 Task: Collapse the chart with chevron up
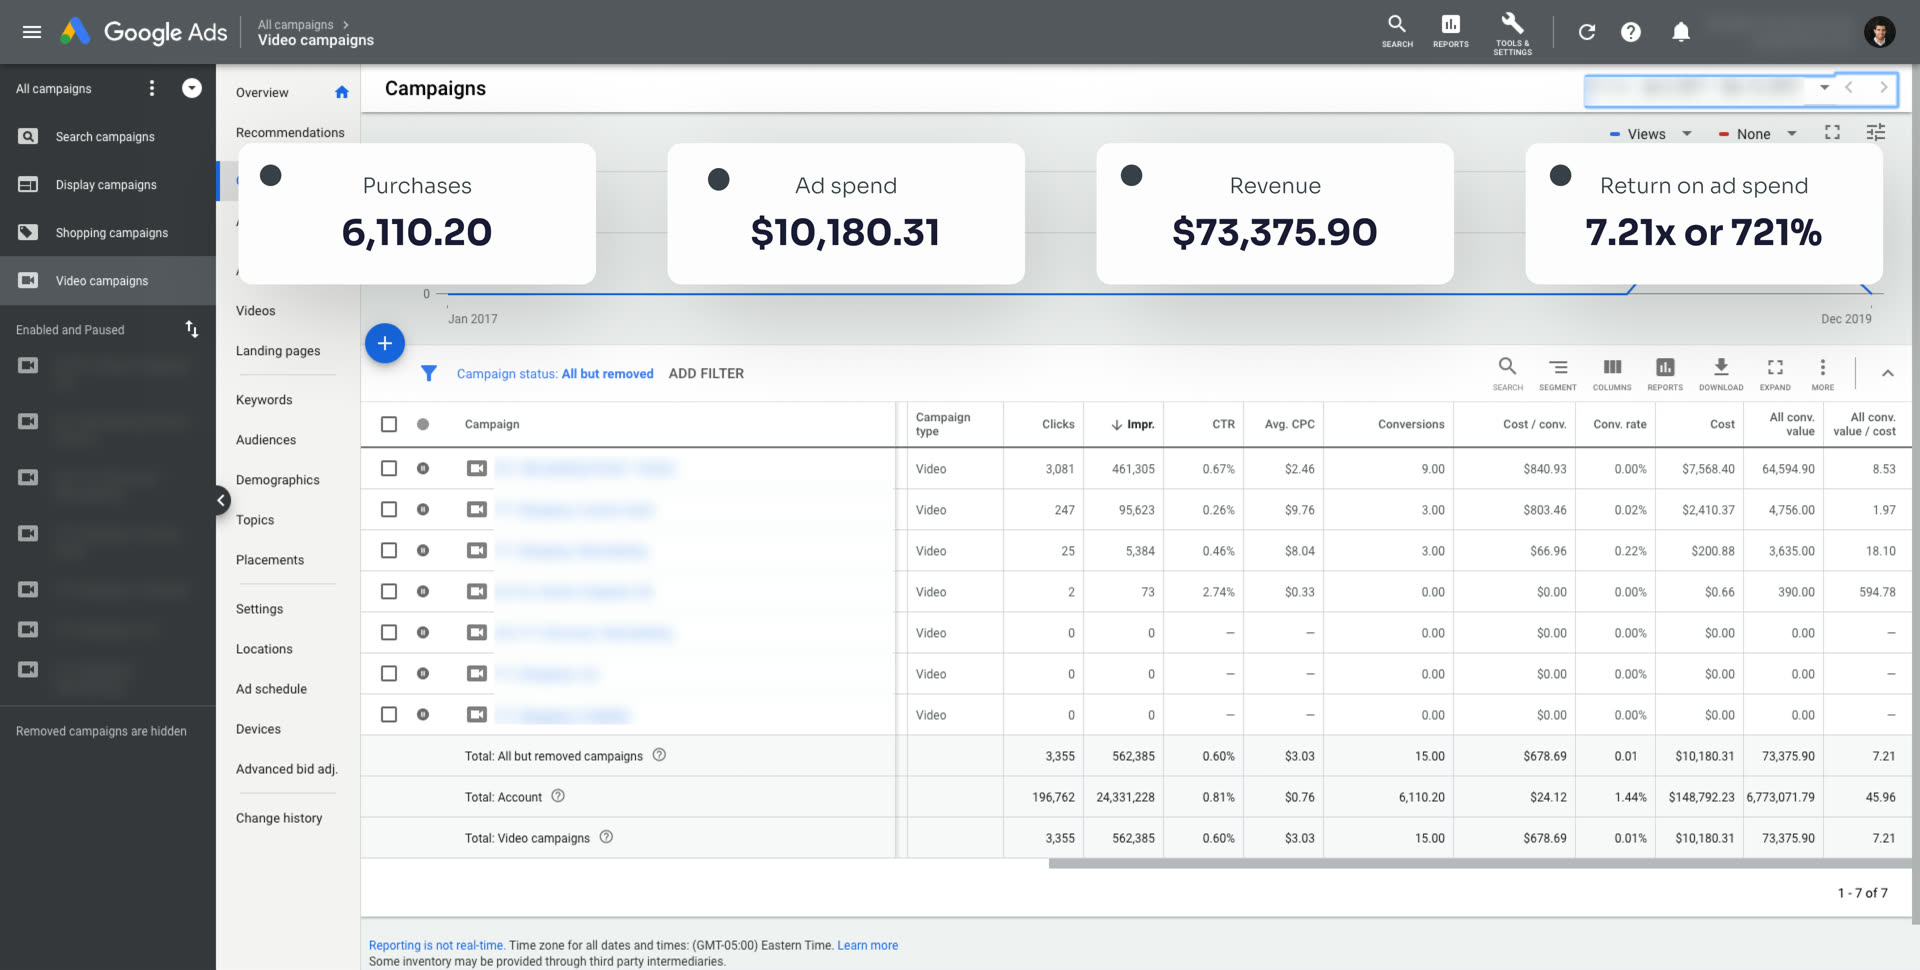[1888, 373]
